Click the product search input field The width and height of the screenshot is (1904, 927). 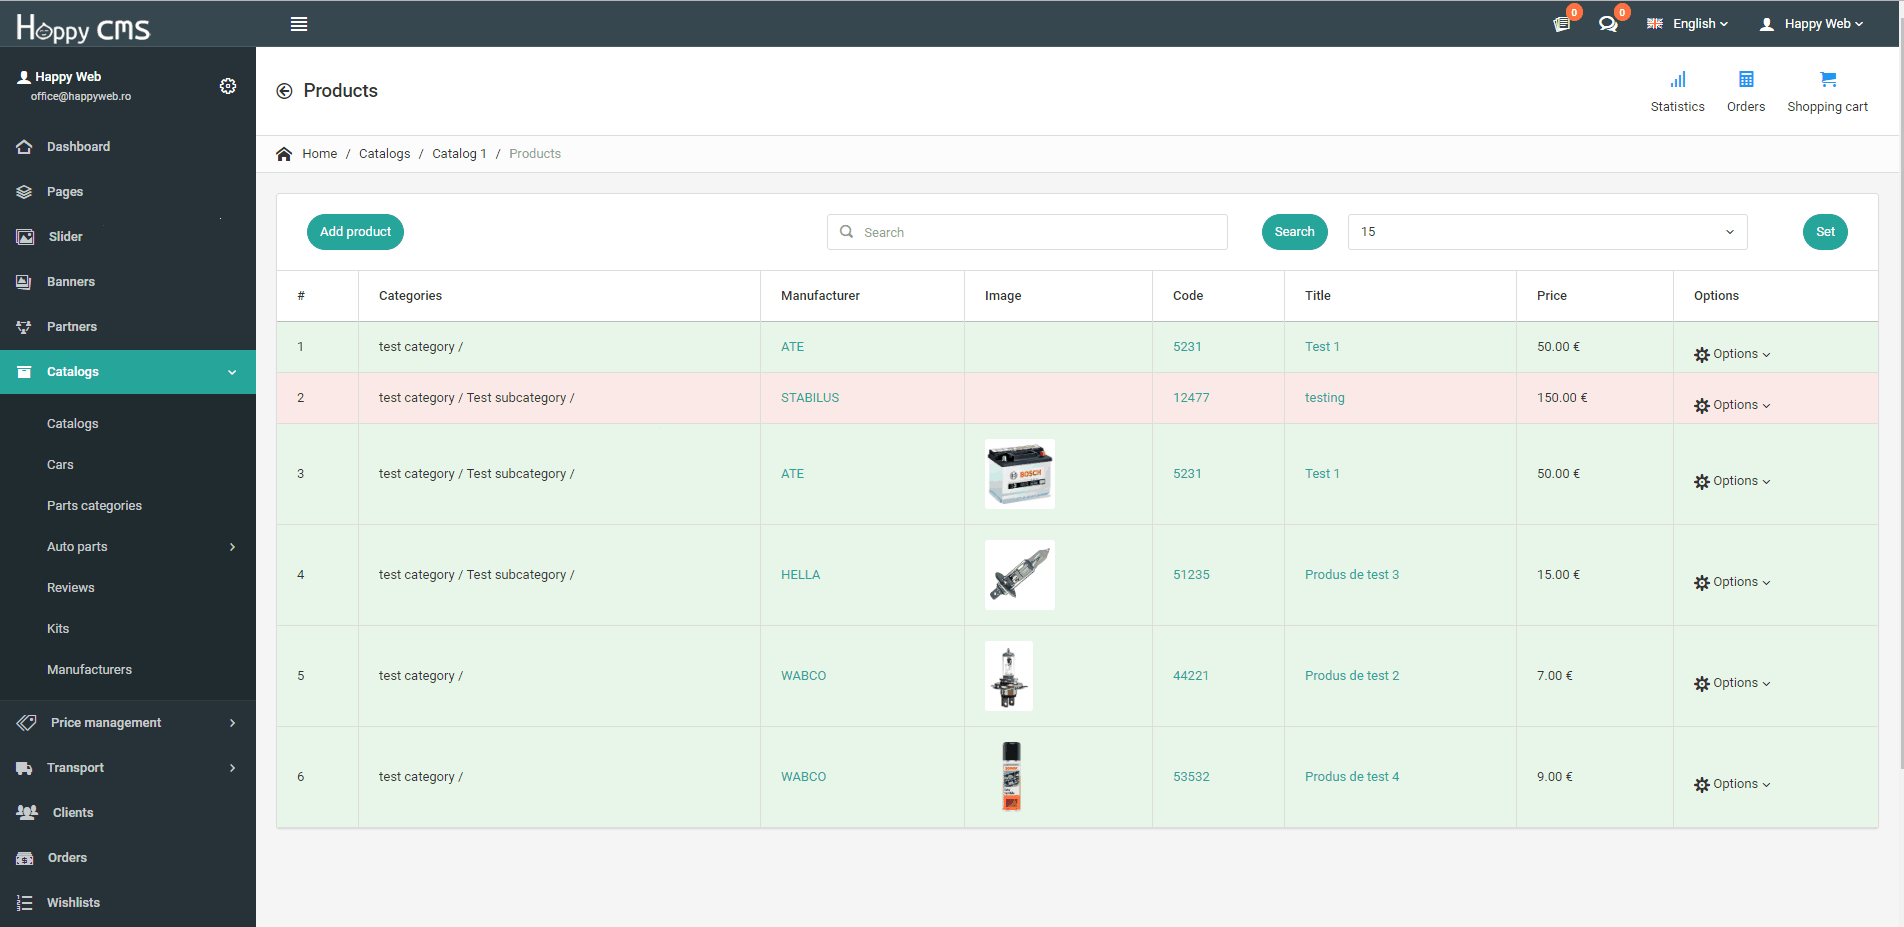click(x=1027, y=232)
